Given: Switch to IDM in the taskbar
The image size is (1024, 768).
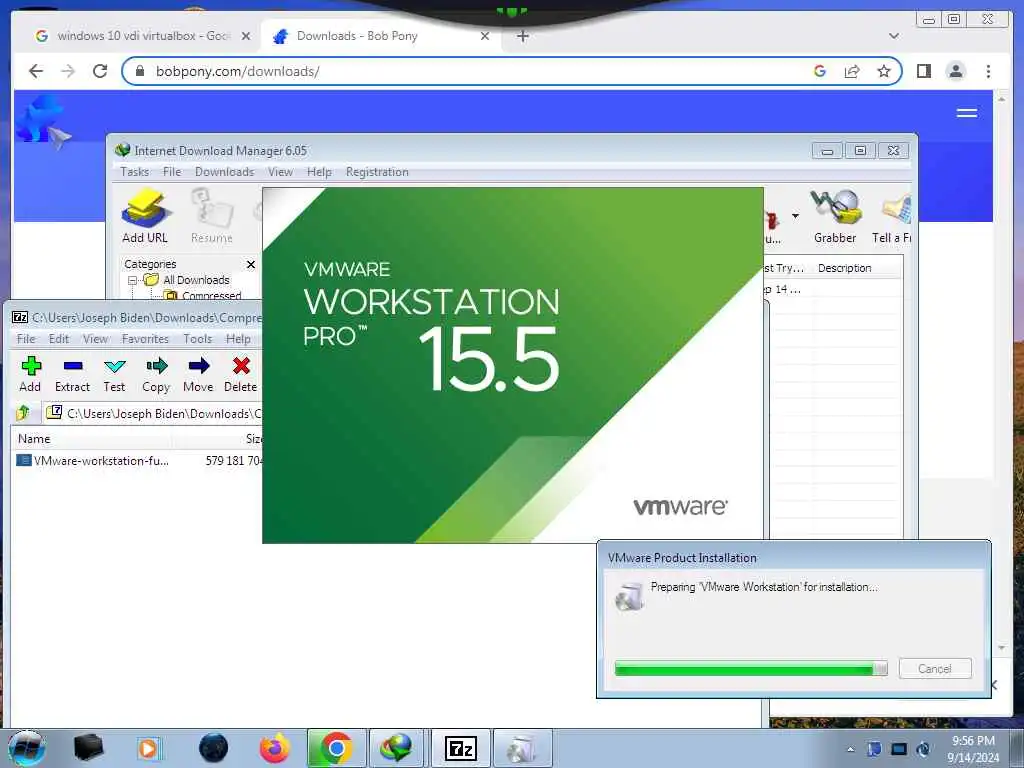Looking at the screenshot, I should (397, 748).
